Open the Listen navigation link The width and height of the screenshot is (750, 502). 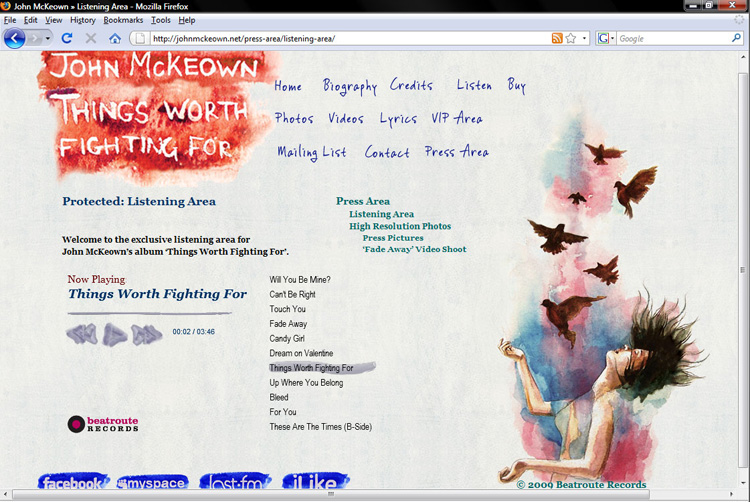[x=474, y=85]
